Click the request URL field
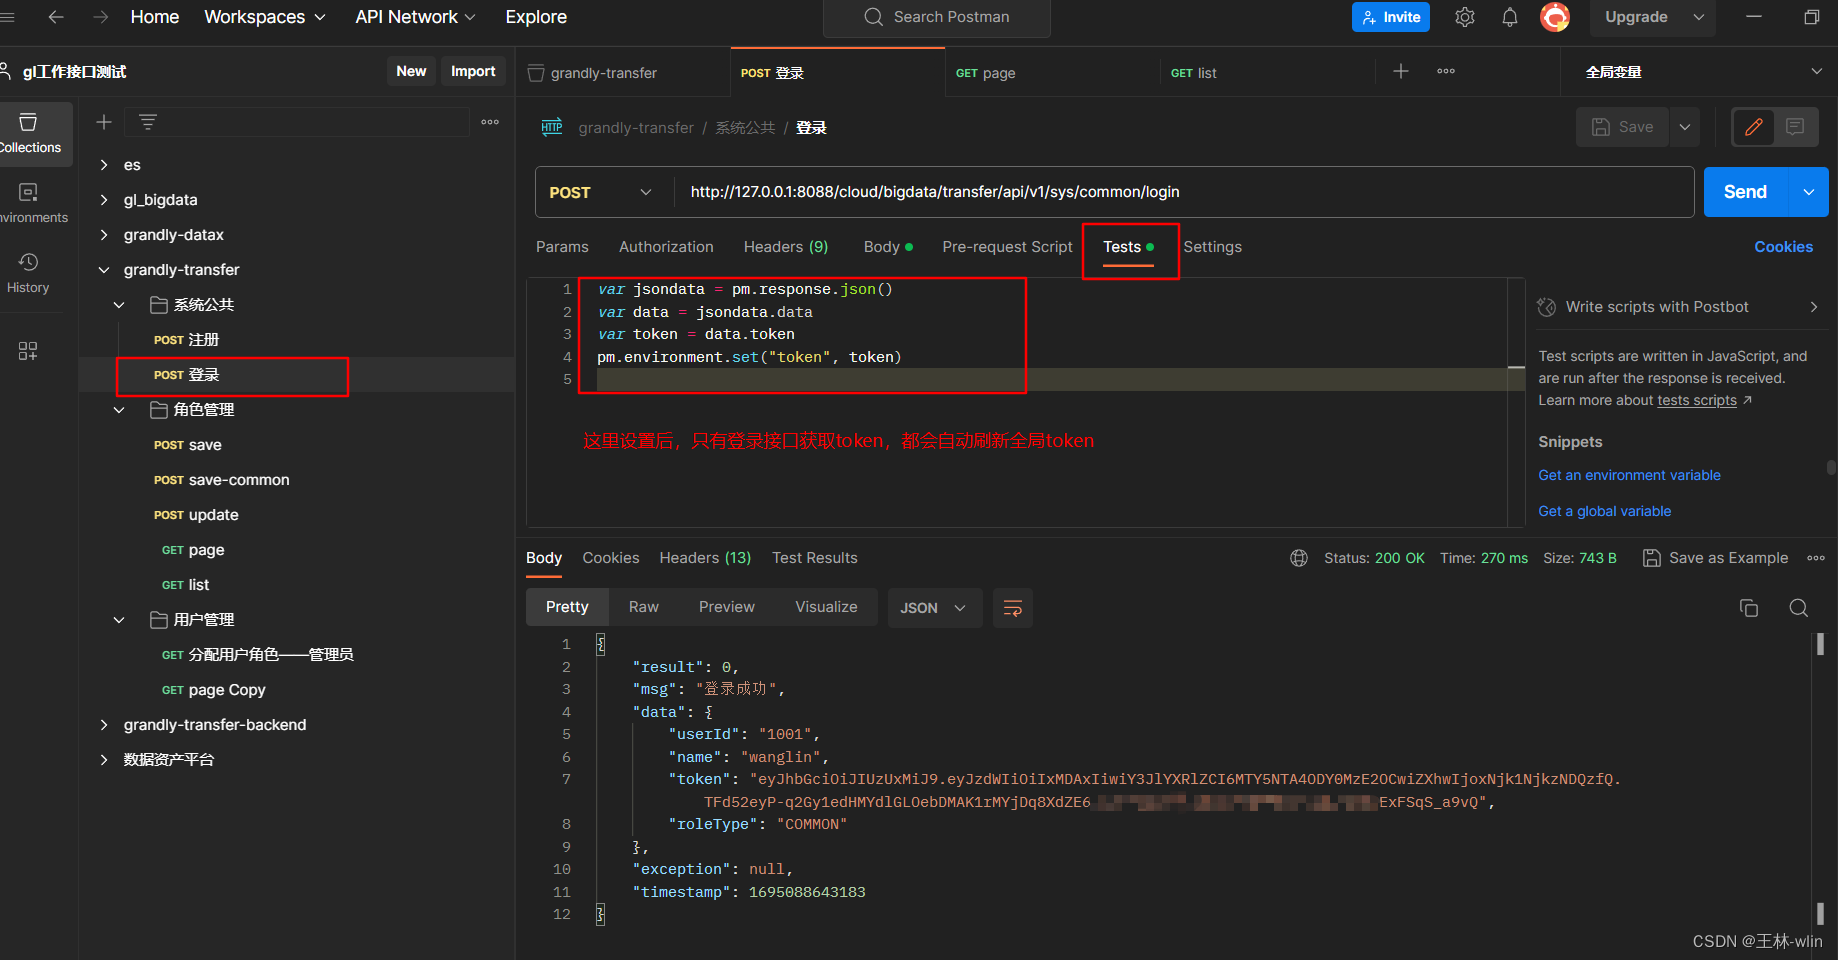 pyautogui.click(x=1185, y=192)
